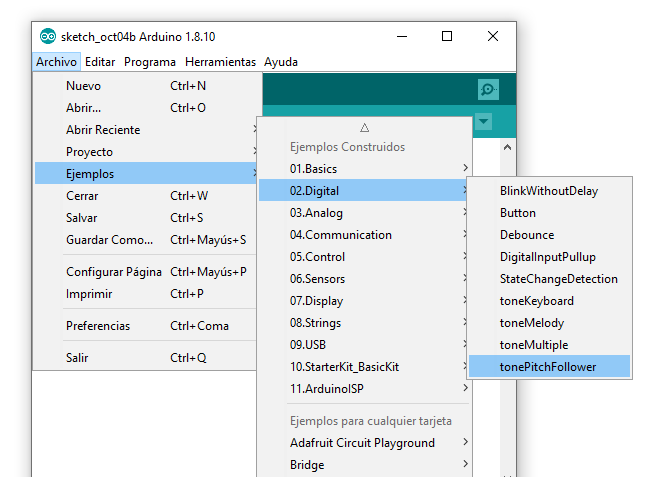659x477 pixels.
Task: Expand the 05.Control examples
Action: pos(364,257)
